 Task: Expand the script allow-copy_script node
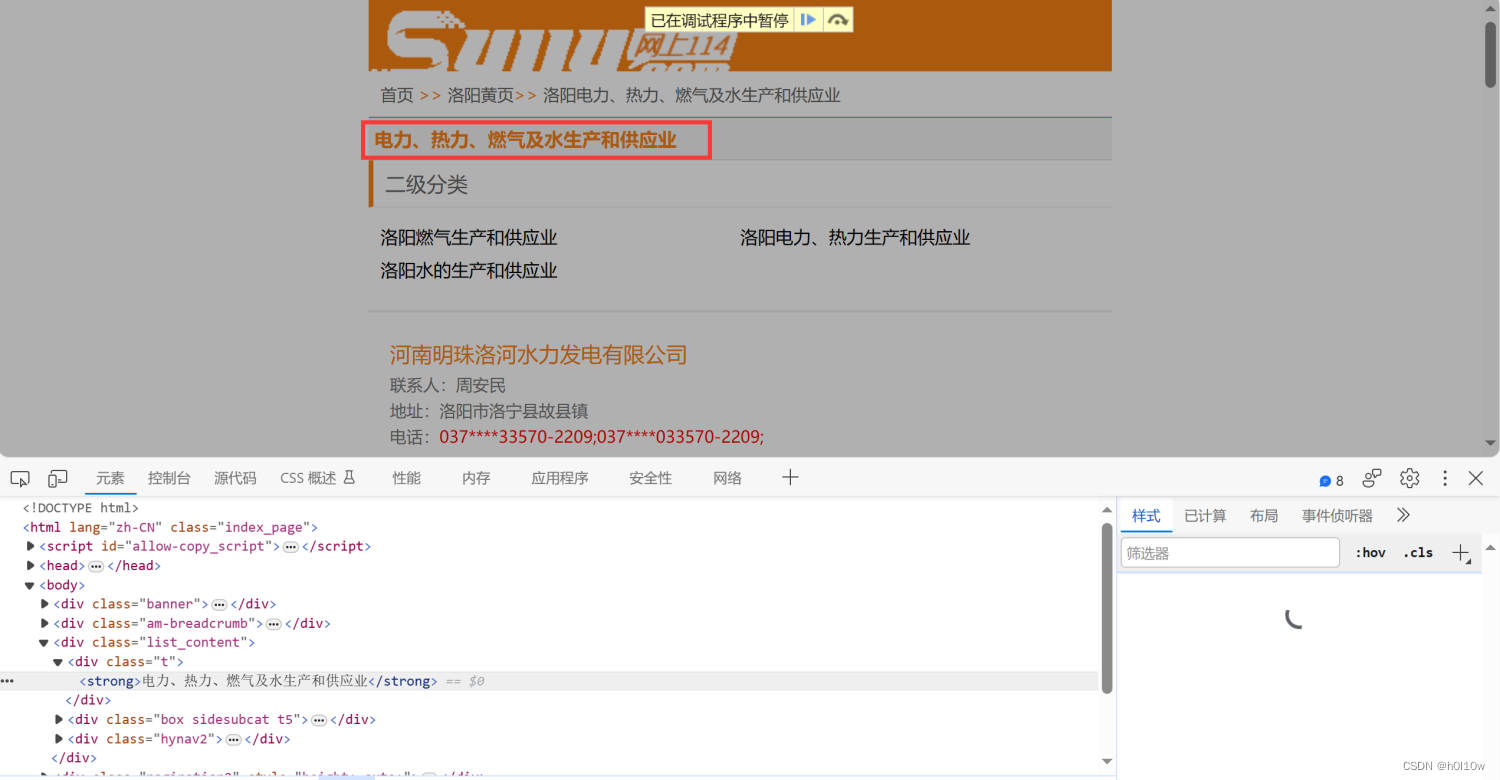(x=30, y=546)
